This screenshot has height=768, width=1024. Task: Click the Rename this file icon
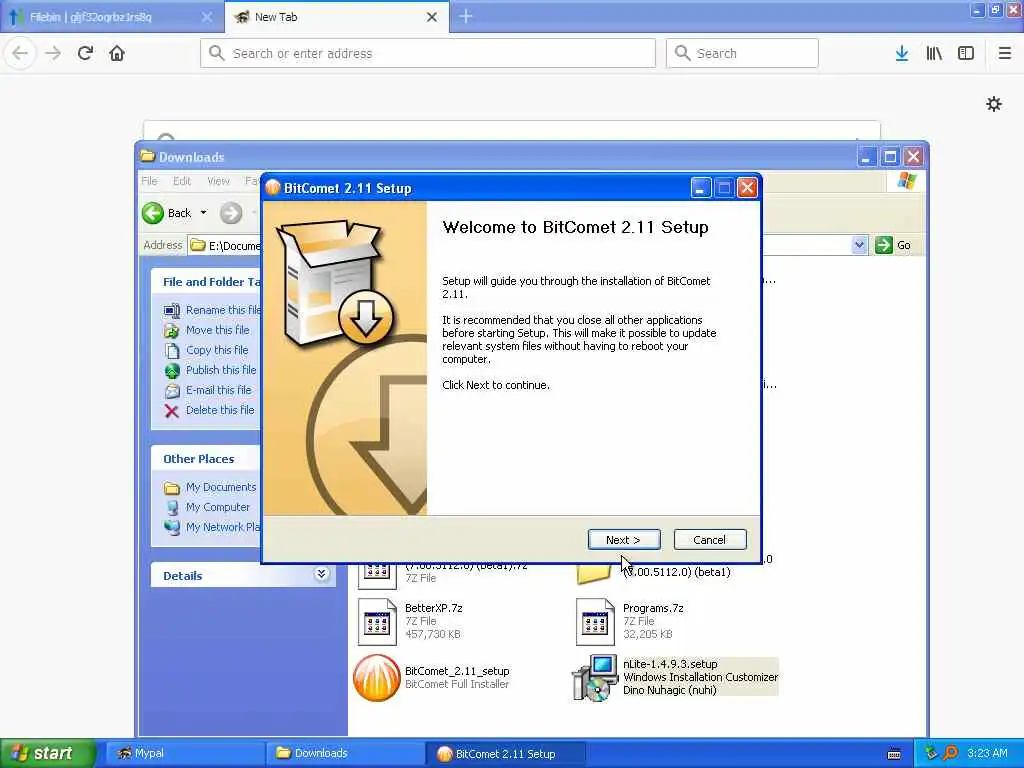click(x=172, y=310)
